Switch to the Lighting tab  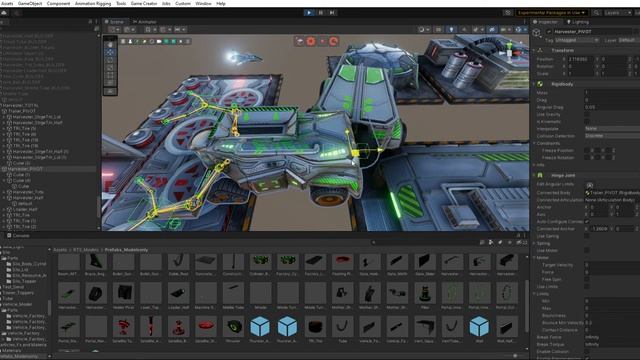click(578, 22)
